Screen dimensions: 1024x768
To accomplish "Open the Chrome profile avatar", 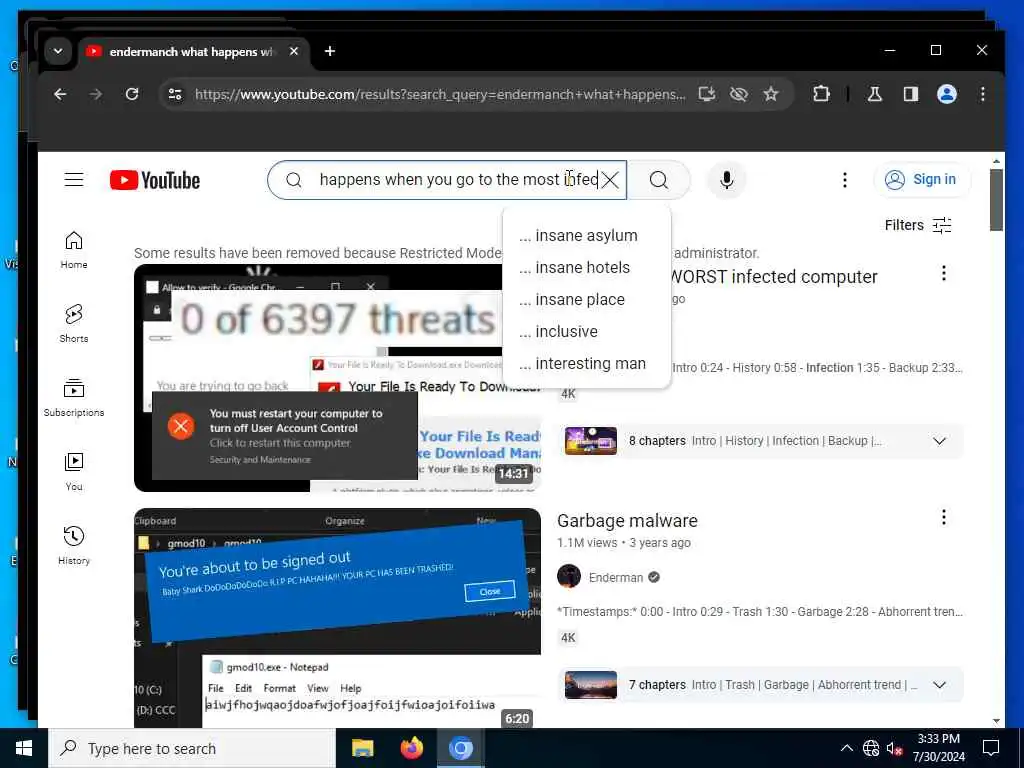I will point(947,94).
